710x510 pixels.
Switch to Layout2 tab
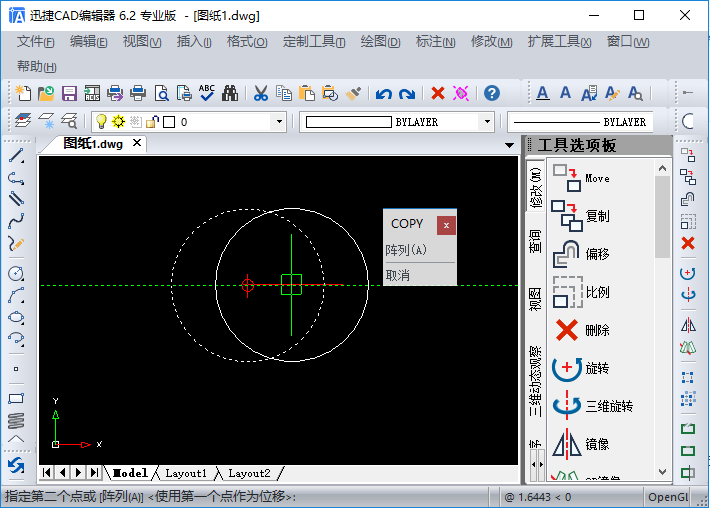pos(249,473)
